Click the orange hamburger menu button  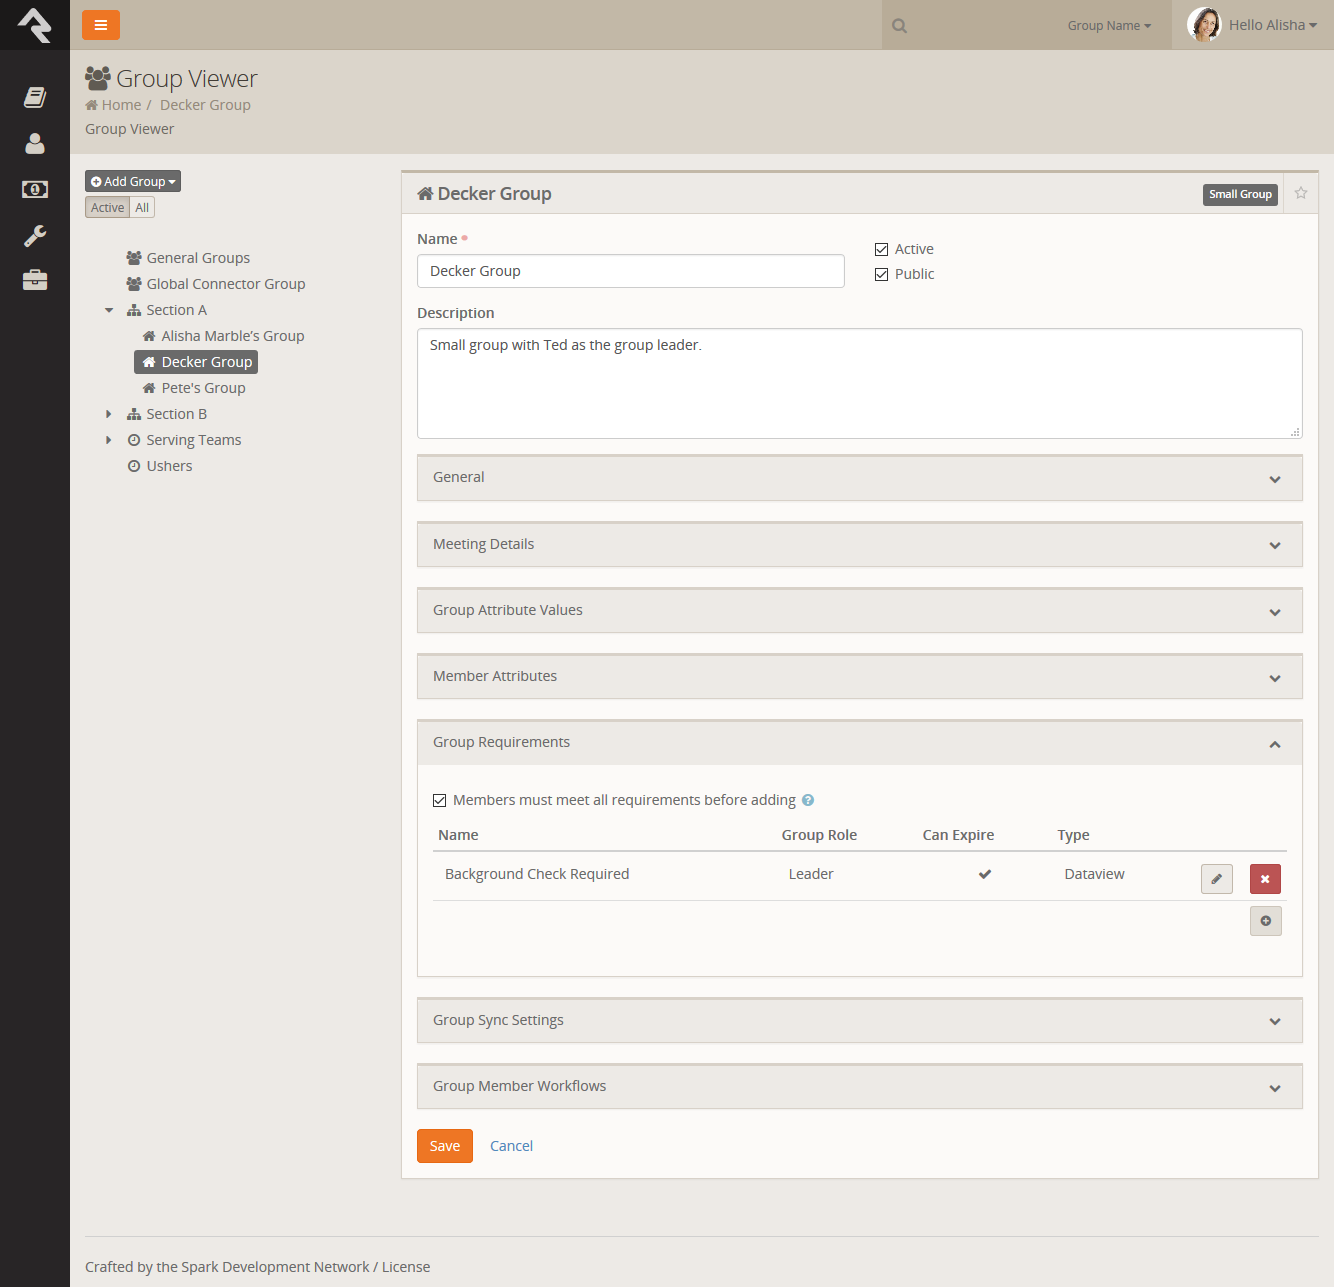pos(101,25)
